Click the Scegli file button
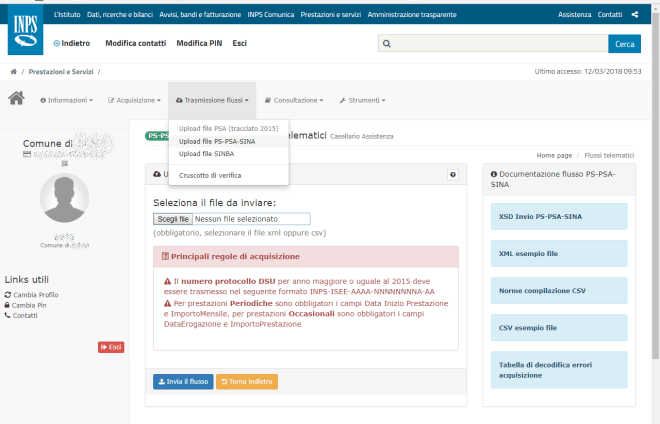 [x=172, y=218]
